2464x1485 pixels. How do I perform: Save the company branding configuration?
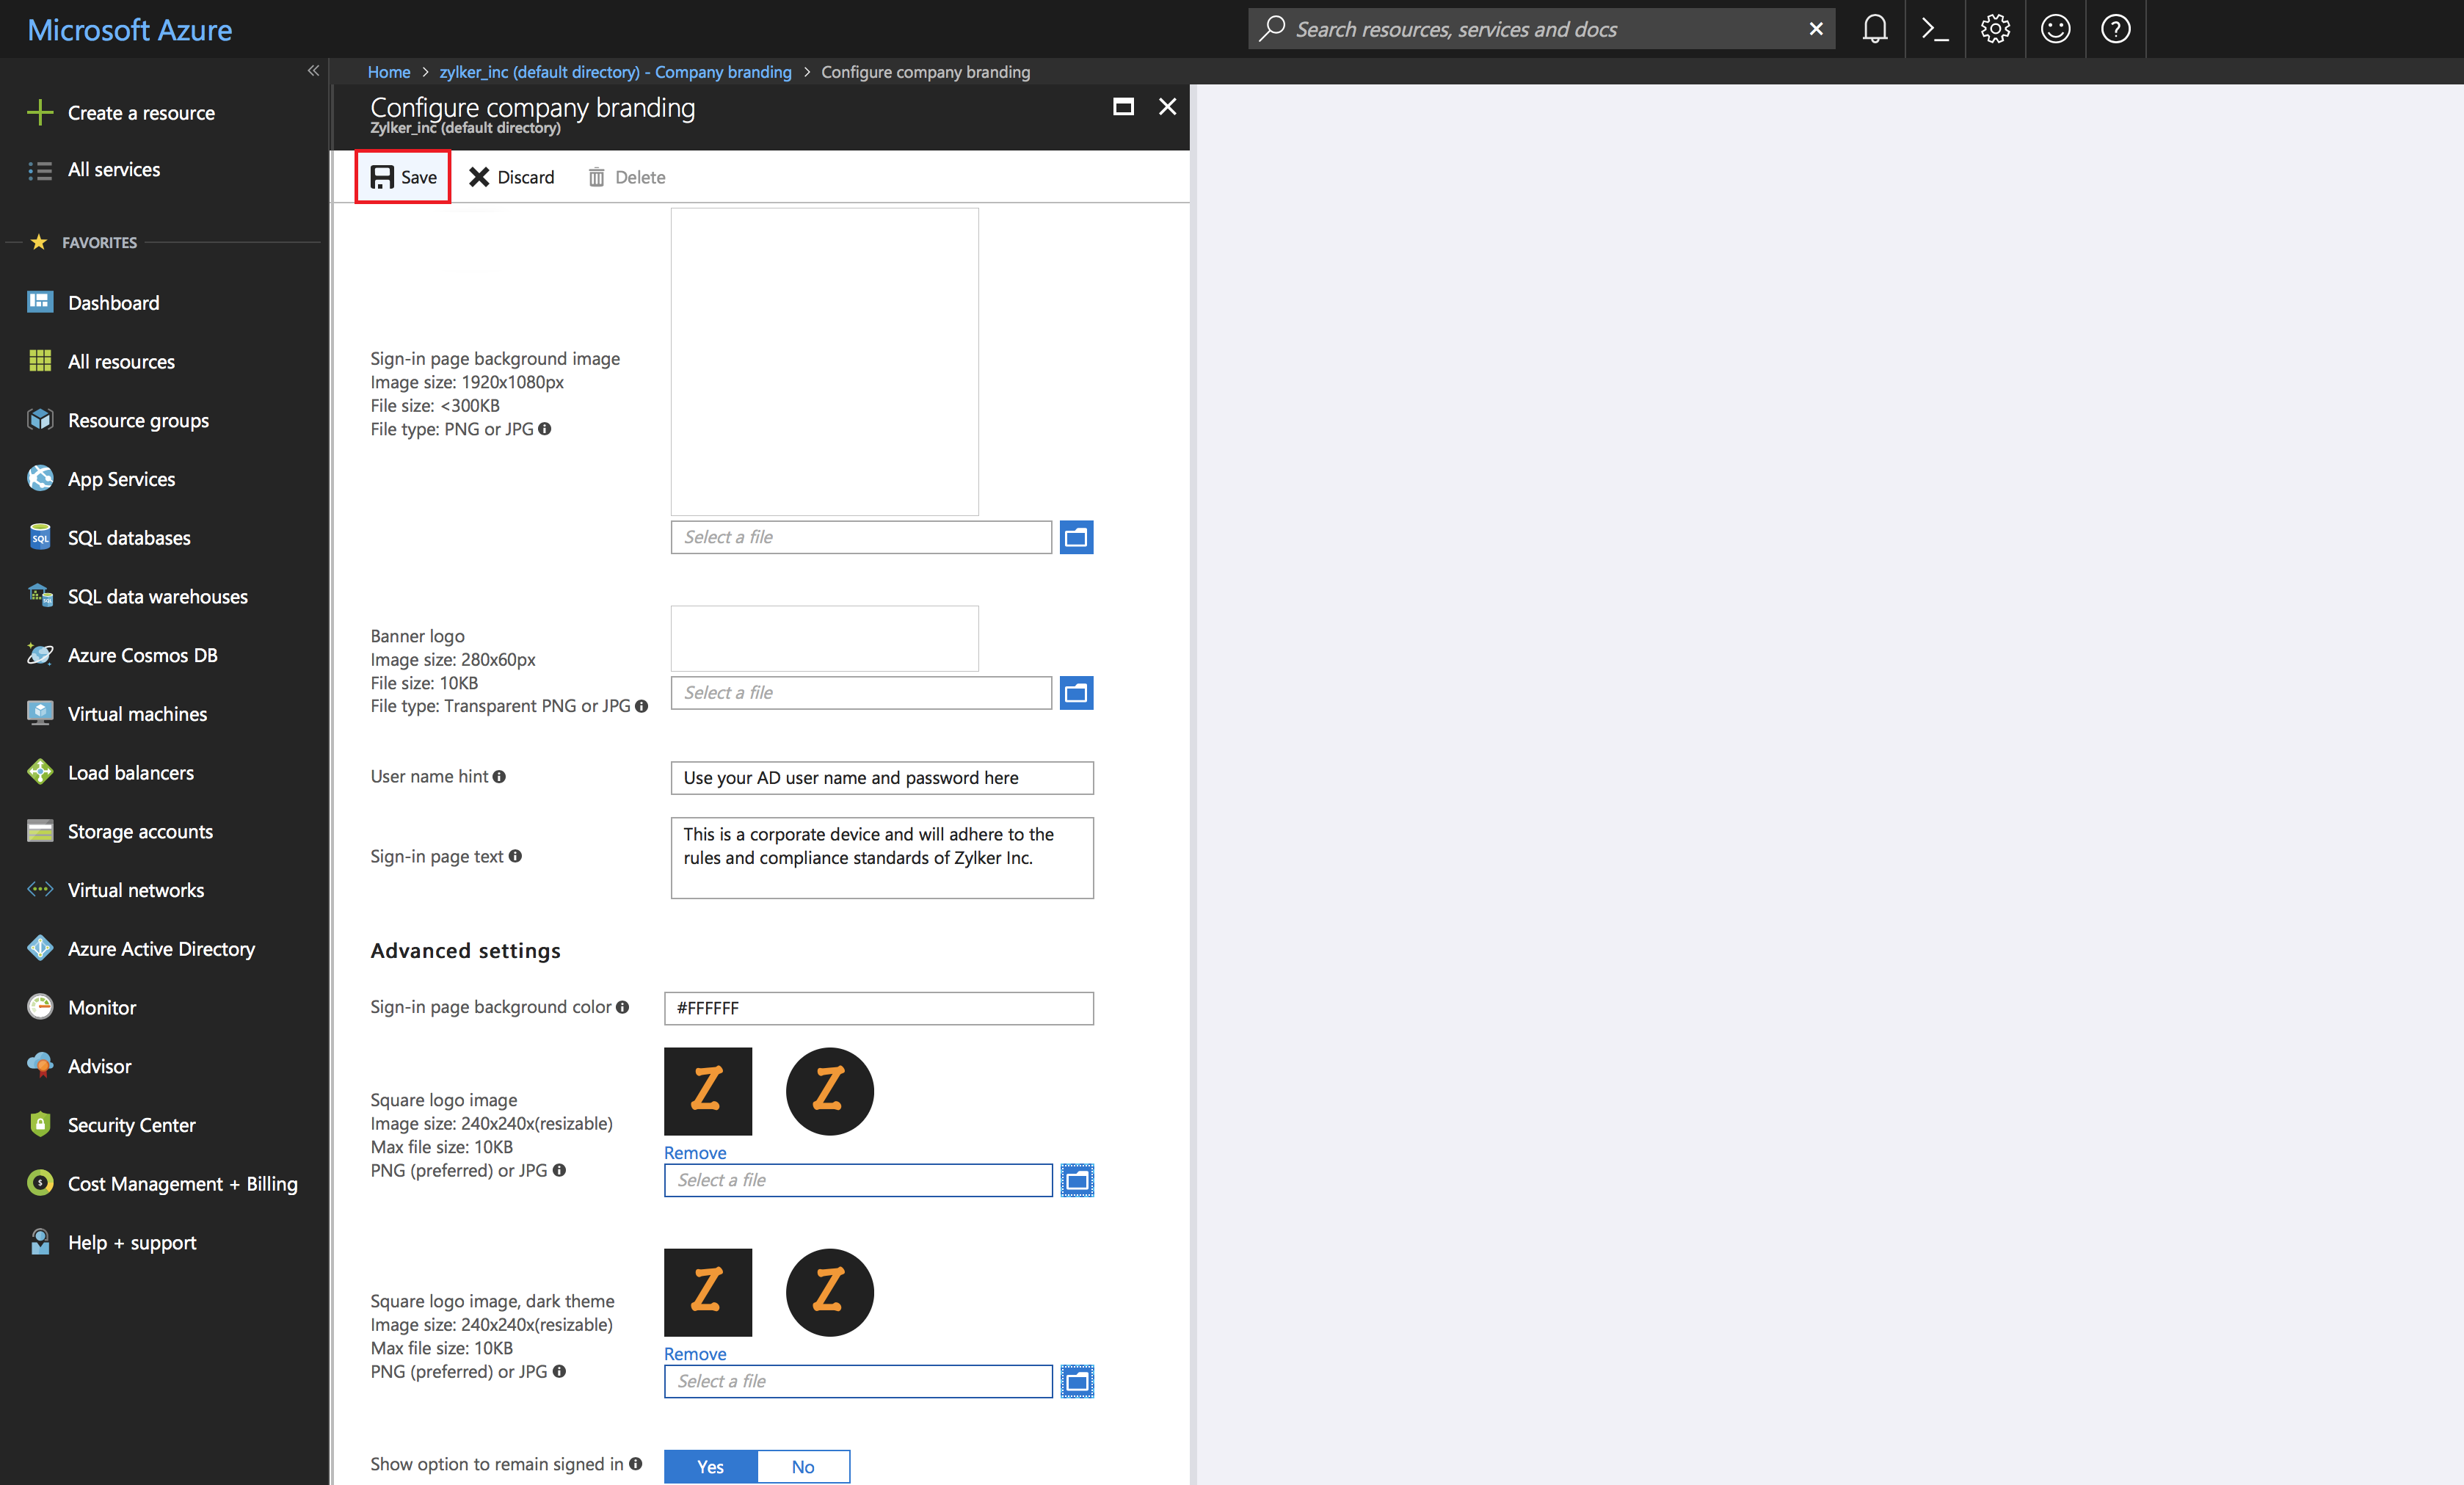[403, 177]
